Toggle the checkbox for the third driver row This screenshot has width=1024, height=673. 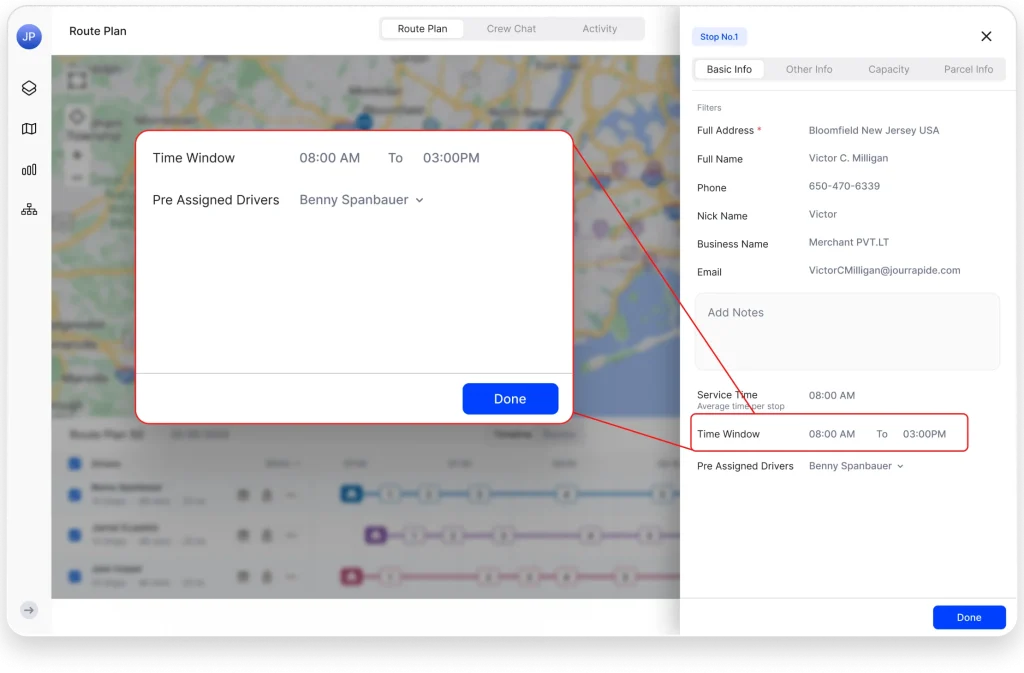(x=75, y=576)
